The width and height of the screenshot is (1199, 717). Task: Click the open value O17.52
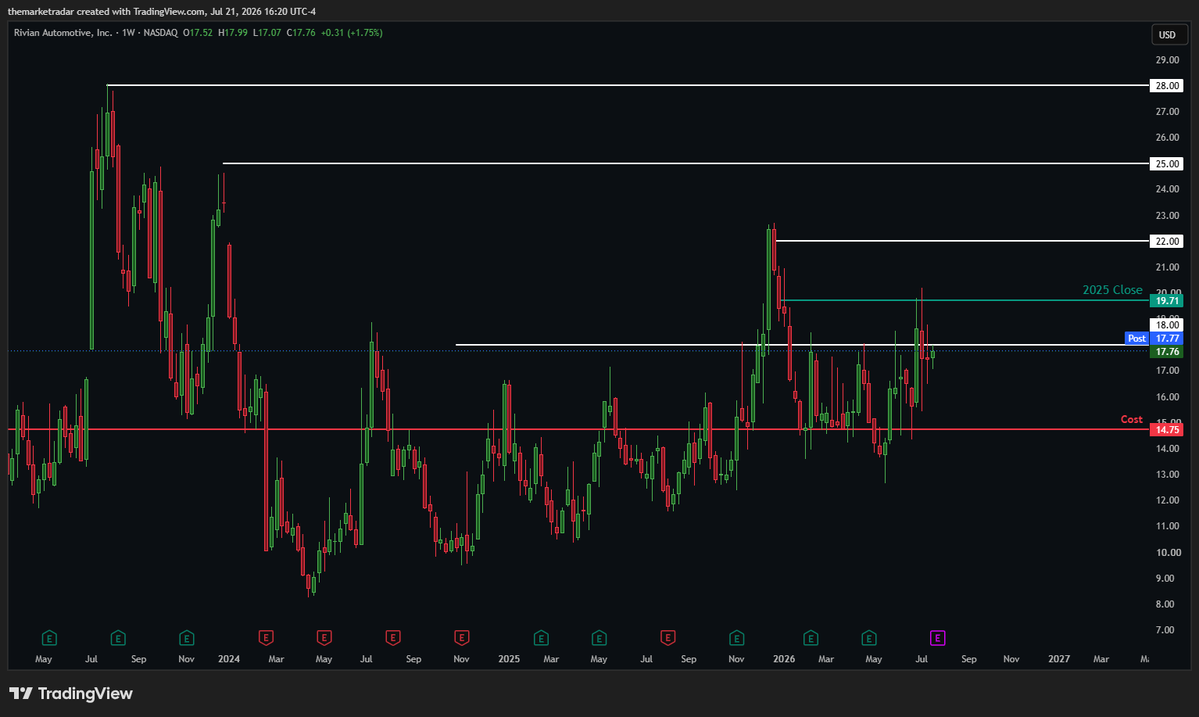[198, 33]
